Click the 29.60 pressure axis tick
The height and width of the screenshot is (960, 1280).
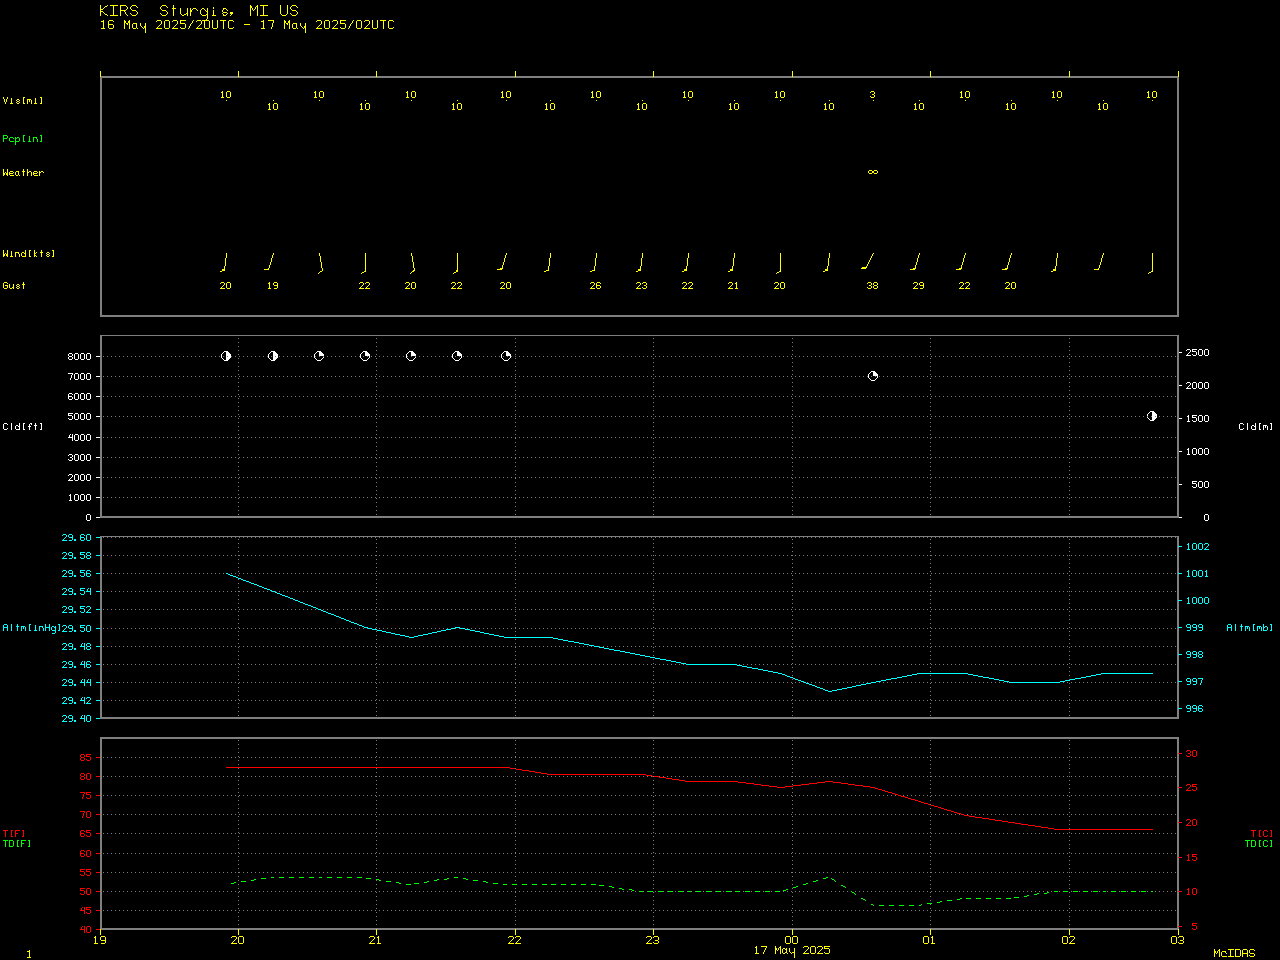(76, 538)
